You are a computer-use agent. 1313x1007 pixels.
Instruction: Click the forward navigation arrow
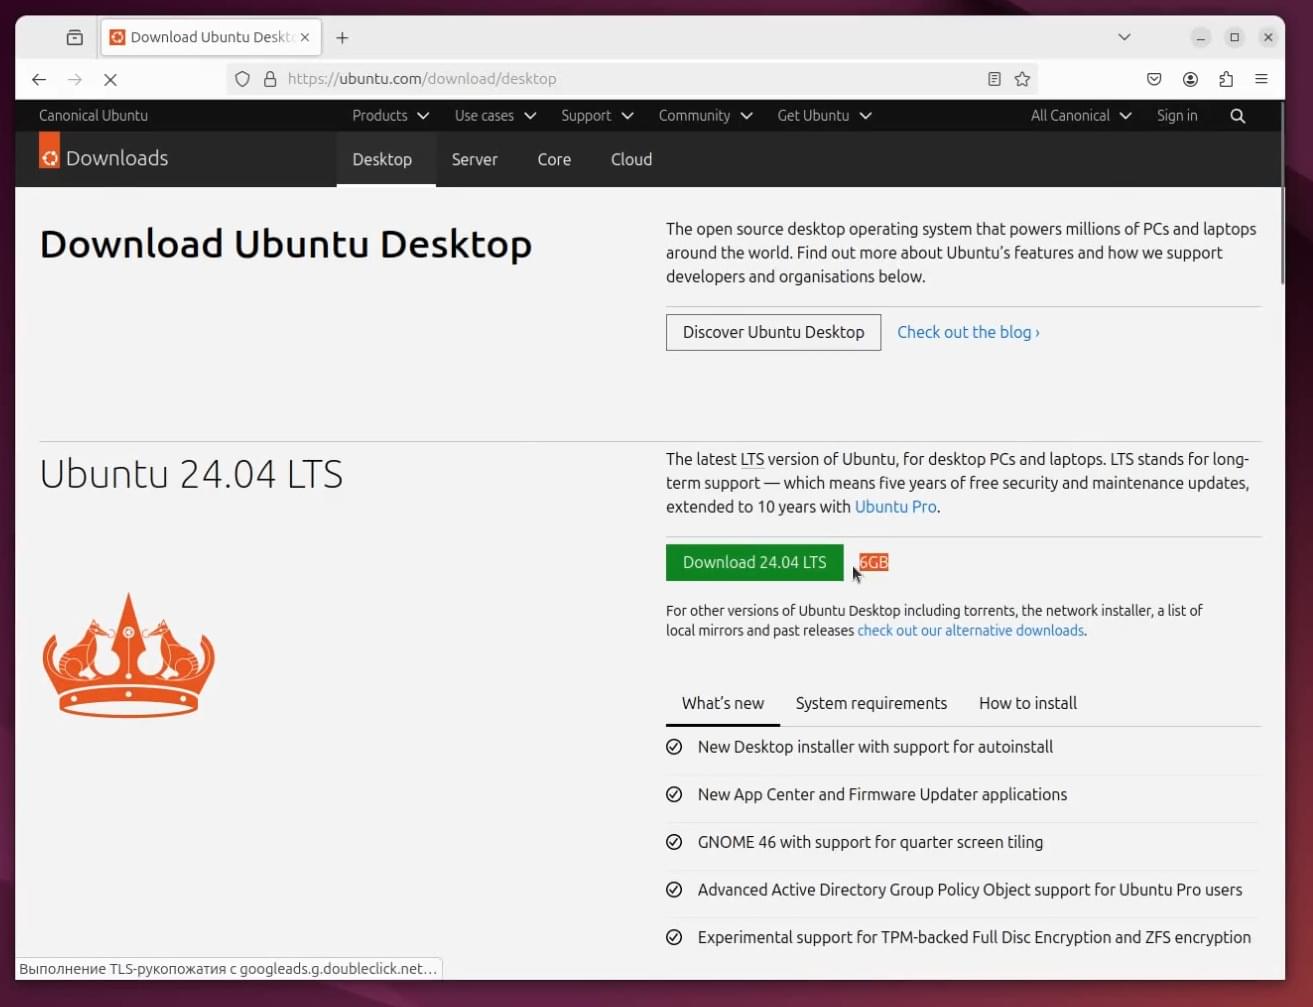[75, 79]
